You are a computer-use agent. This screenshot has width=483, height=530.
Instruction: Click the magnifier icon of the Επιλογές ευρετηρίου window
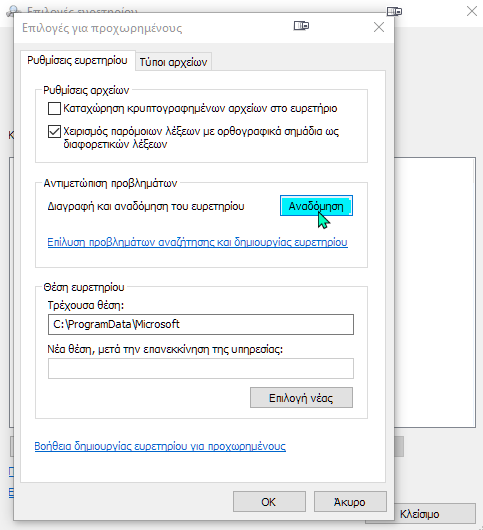coord(13,11)
